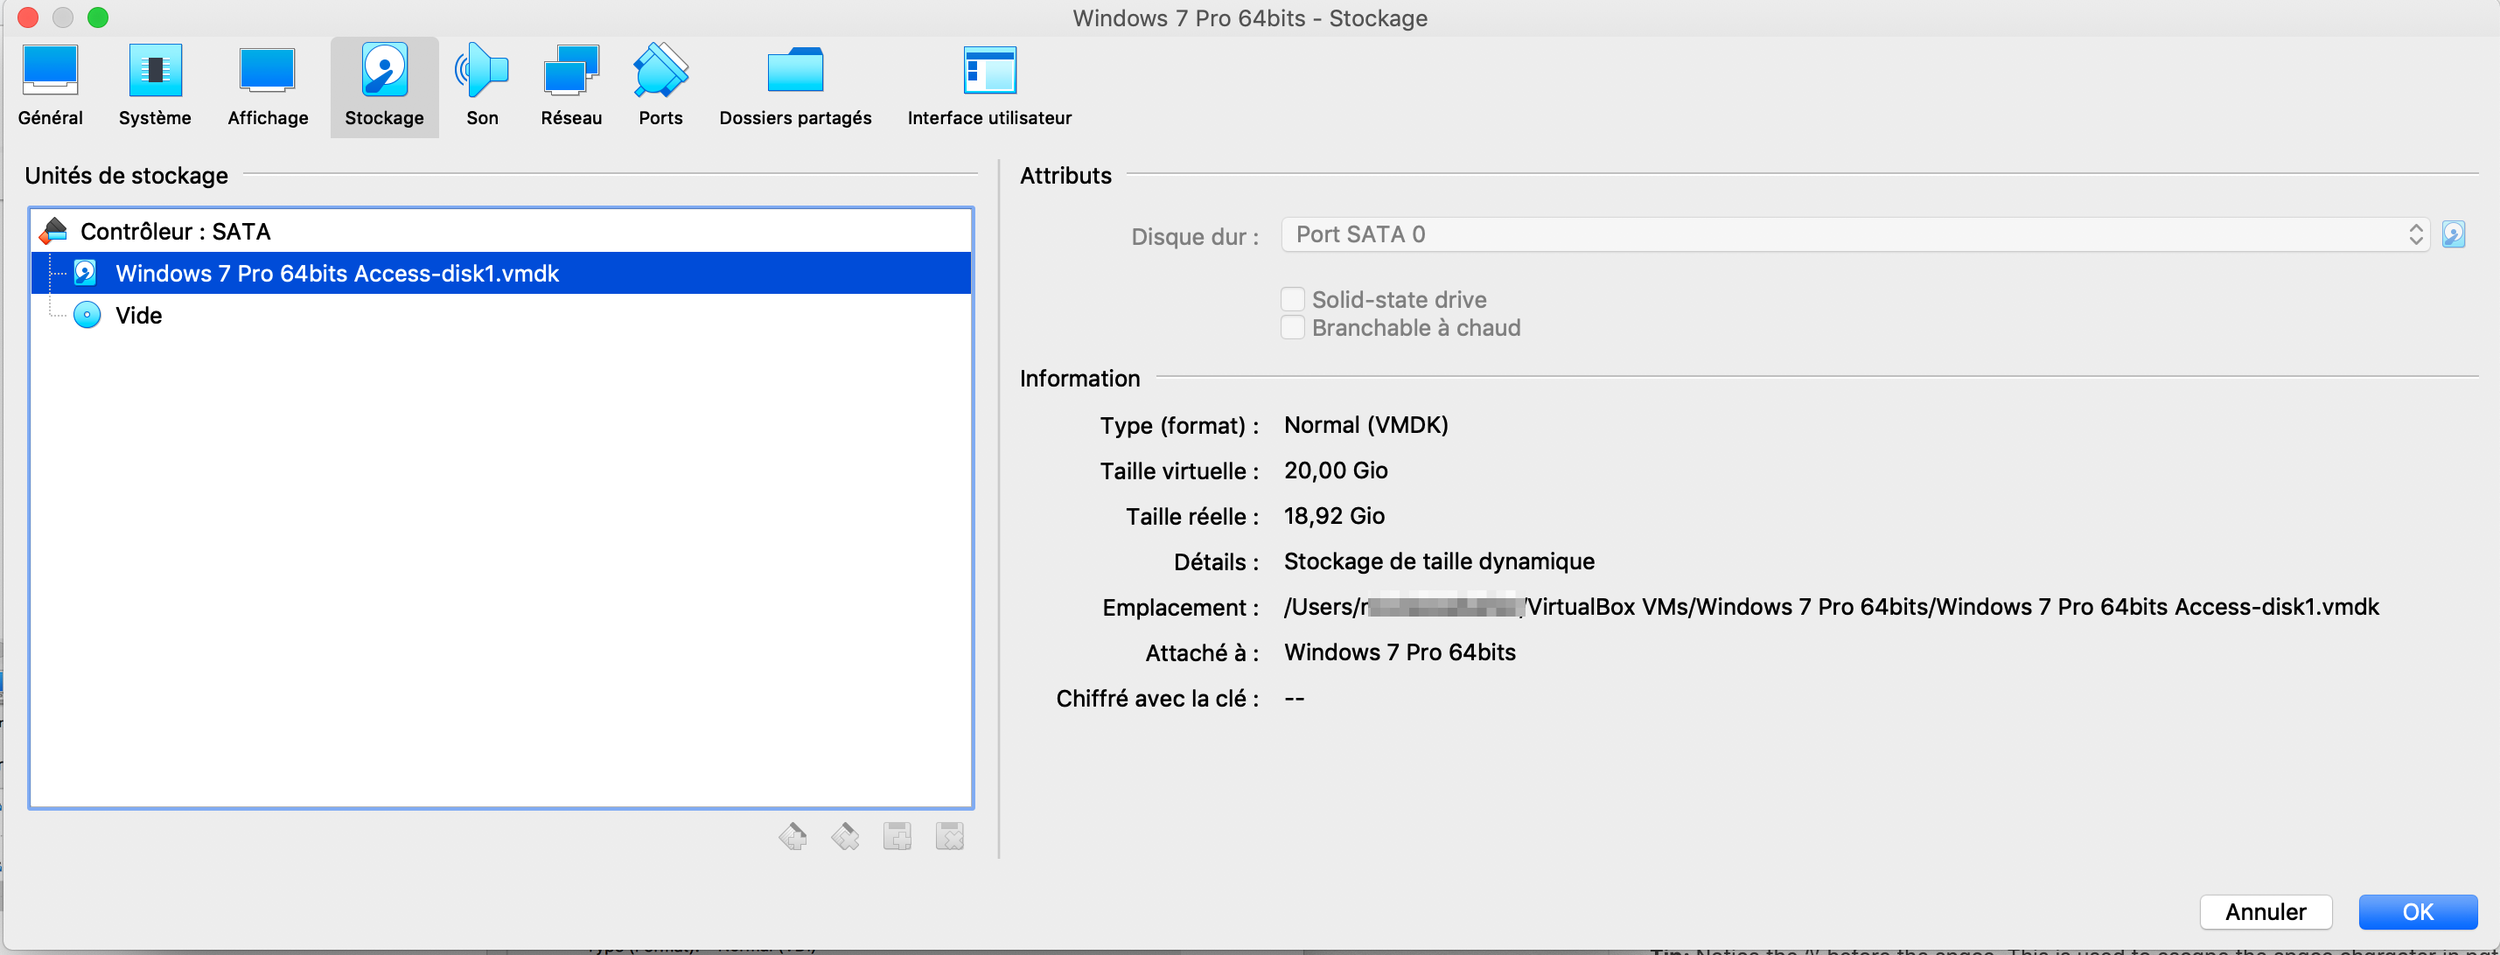
Task: Click the Attaché à Windows 7 Pro 64bits value
Action: (1400, 652)
